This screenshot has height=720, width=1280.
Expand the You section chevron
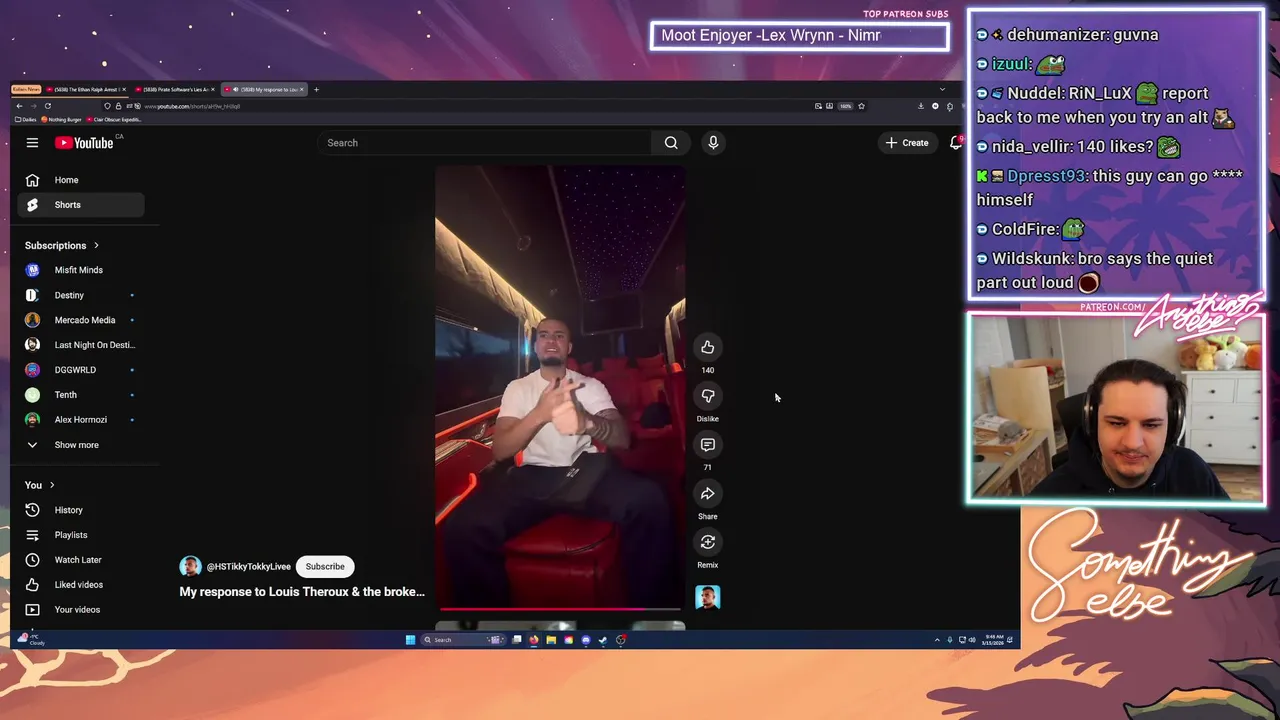tap(52, 485)
